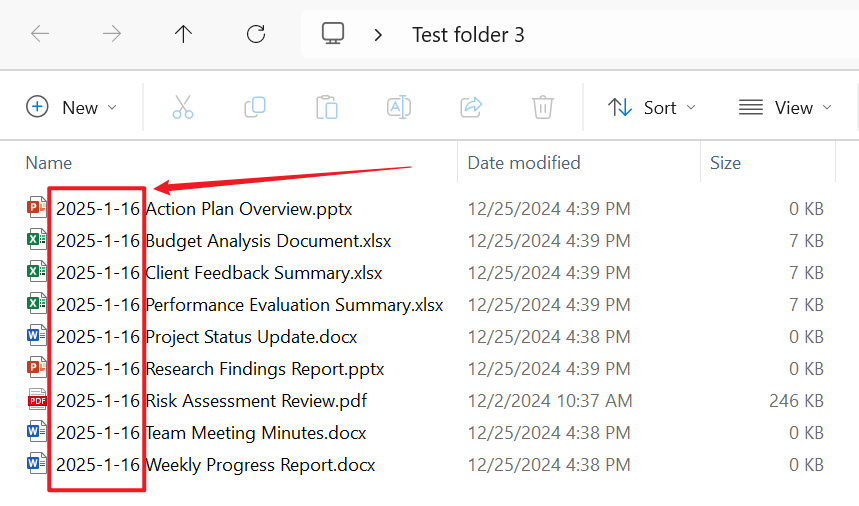Click Test folder 3 in address bar
Viewport: 859px width, 506px height.
468,35
